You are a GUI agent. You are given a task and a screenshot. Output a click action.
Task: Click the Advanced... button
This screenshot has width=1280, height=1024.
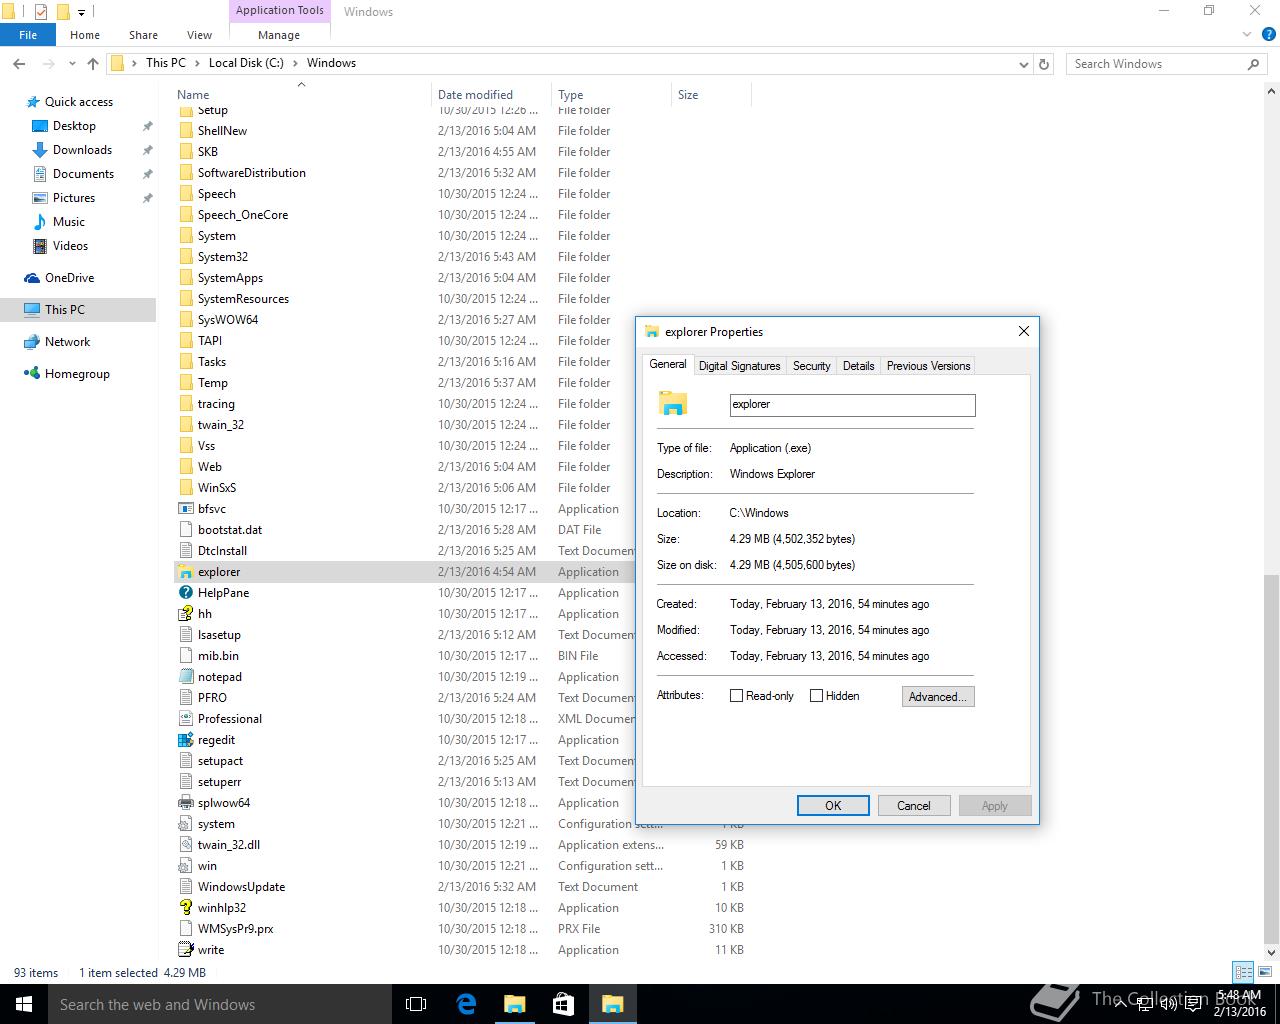(937, 697)
